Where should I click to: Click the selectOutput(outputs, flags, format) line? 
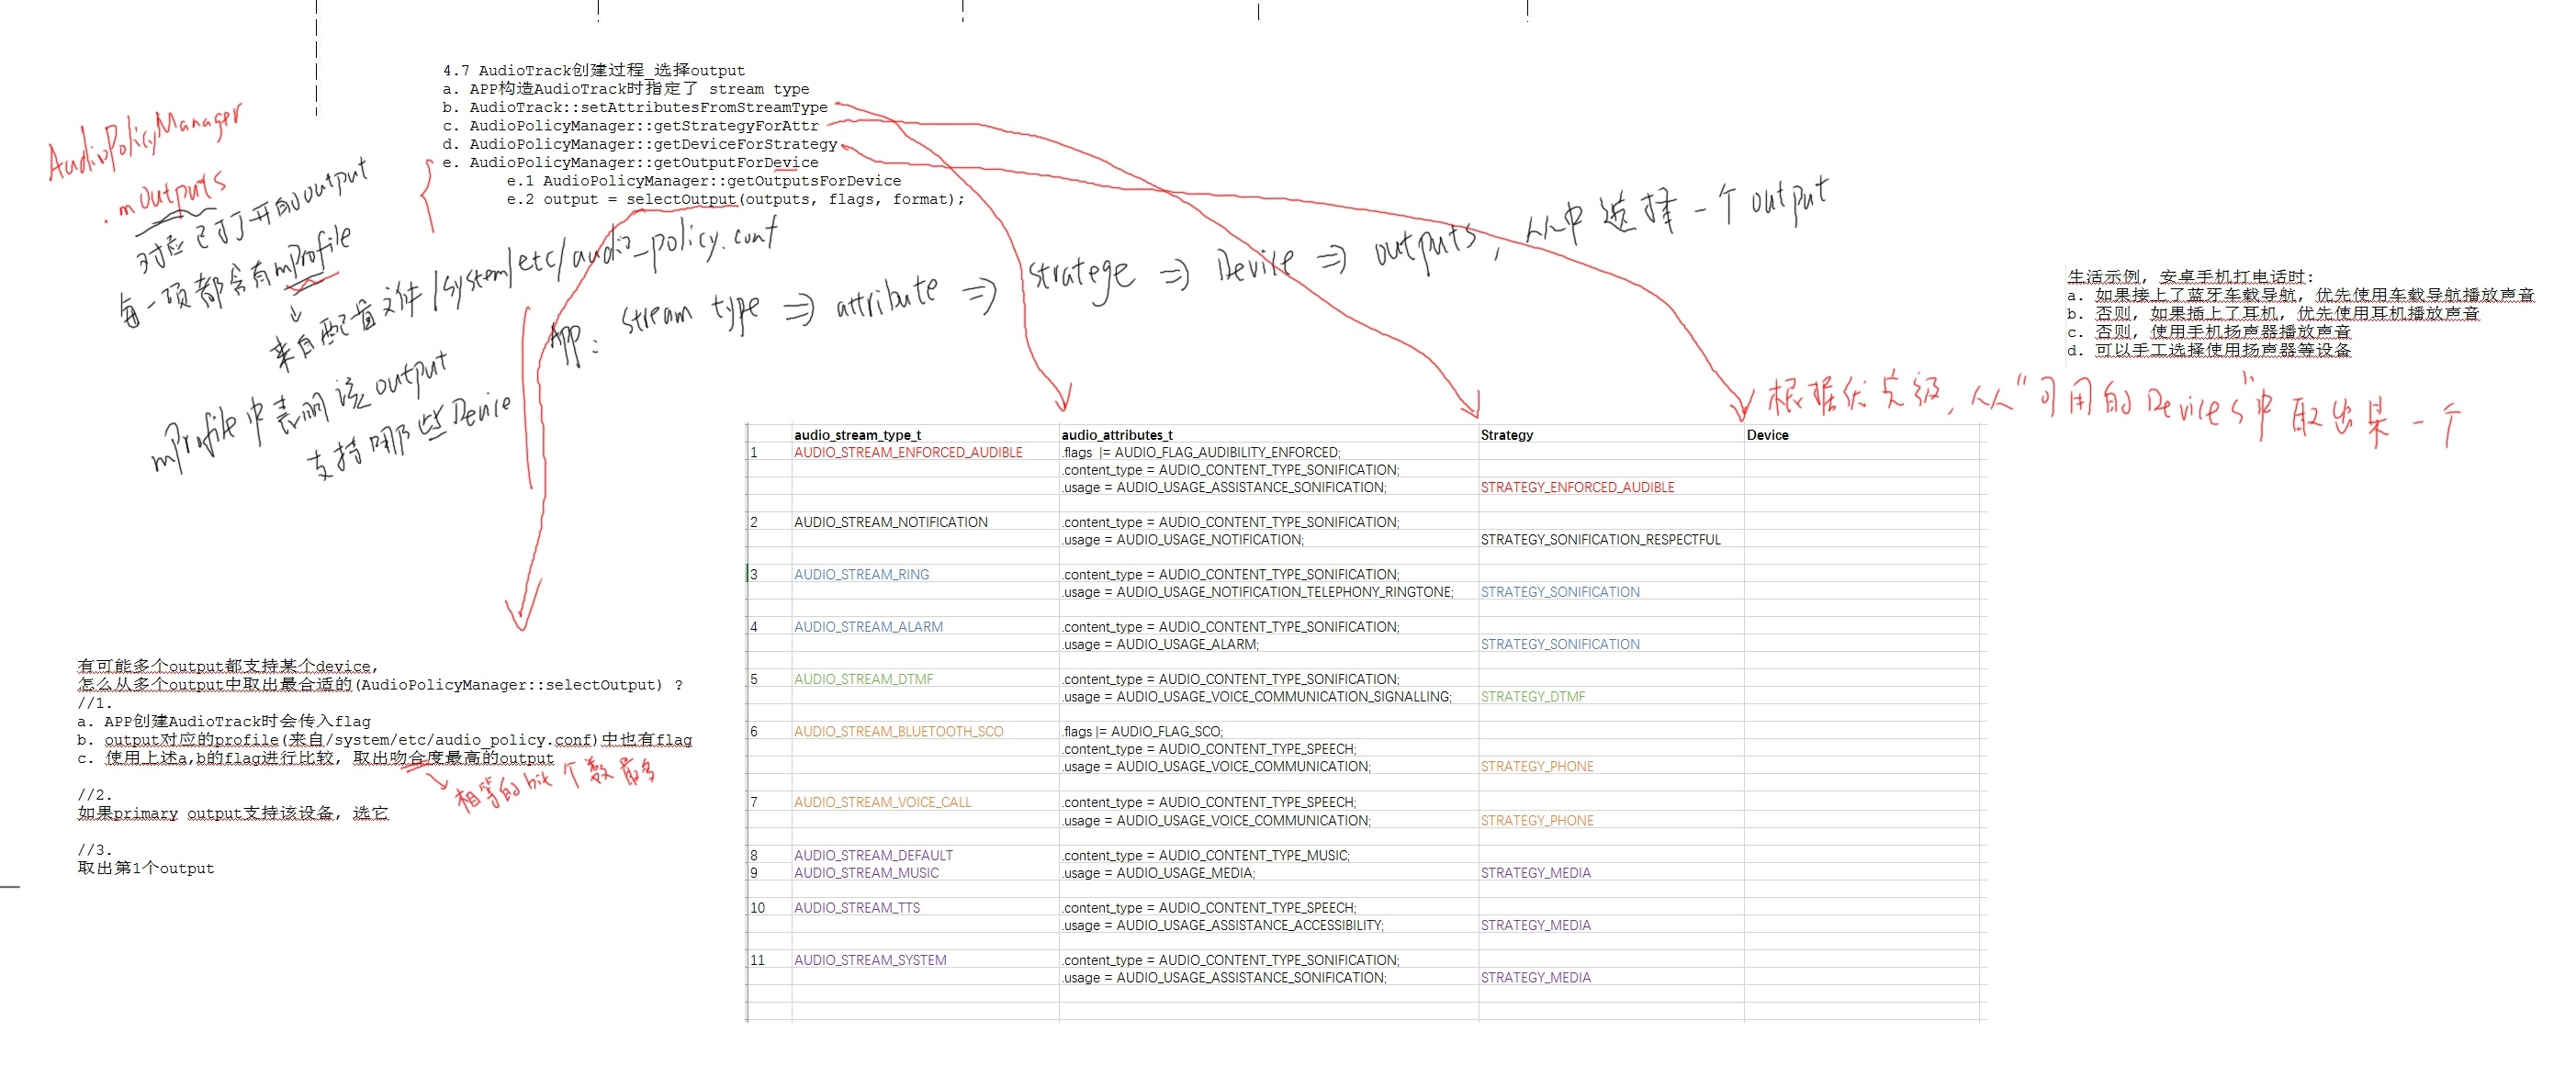tap(734, 200)
